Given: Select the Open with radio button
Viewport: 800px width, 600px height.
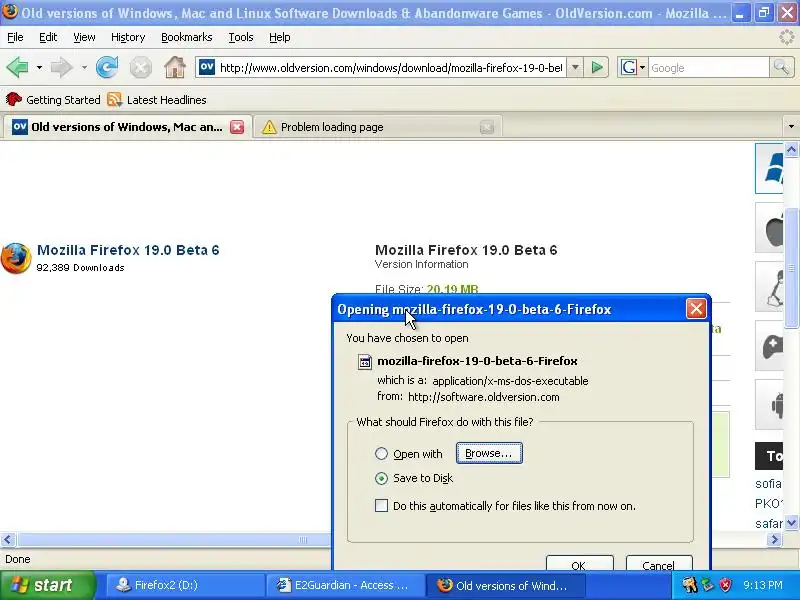Looking at the screenshot, I should (381, 454).
